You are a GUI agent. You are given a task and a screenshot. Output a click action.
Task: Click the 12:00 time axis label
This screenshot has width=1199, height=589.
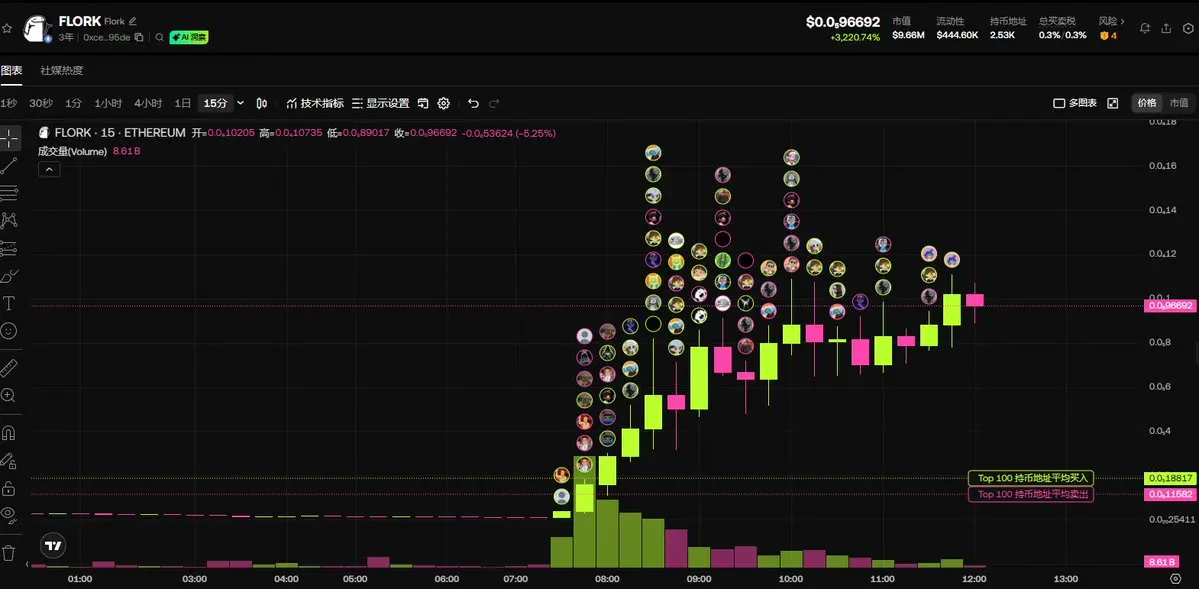974,579
